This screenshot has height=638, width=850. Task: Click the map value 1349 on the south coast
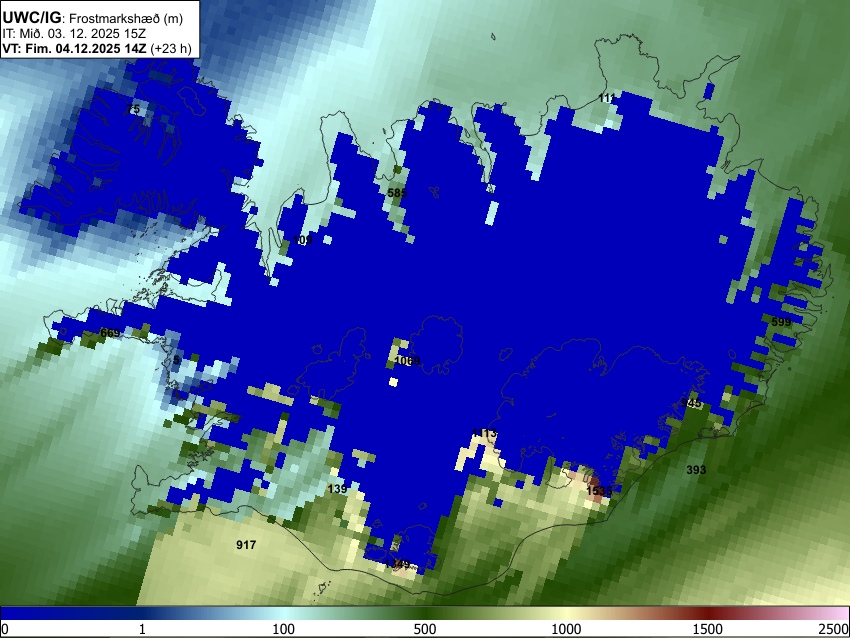pos(397,564)
